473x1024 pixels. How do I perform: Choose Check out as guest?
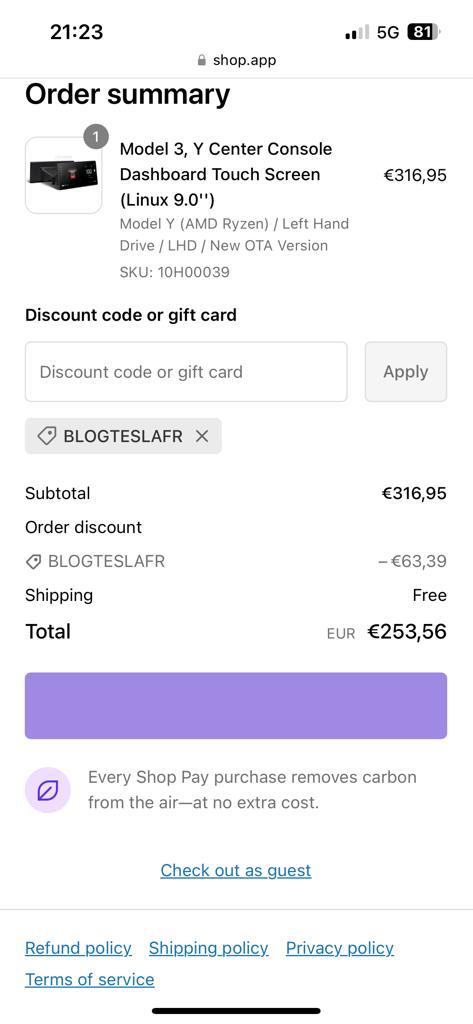[x=236, y=871]
